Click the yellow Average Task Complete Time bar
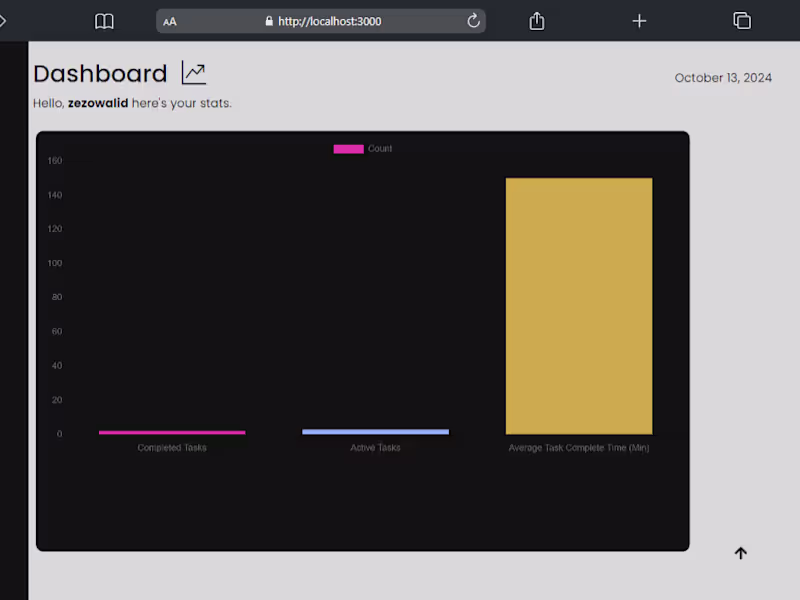 click(x=579, y=306)
